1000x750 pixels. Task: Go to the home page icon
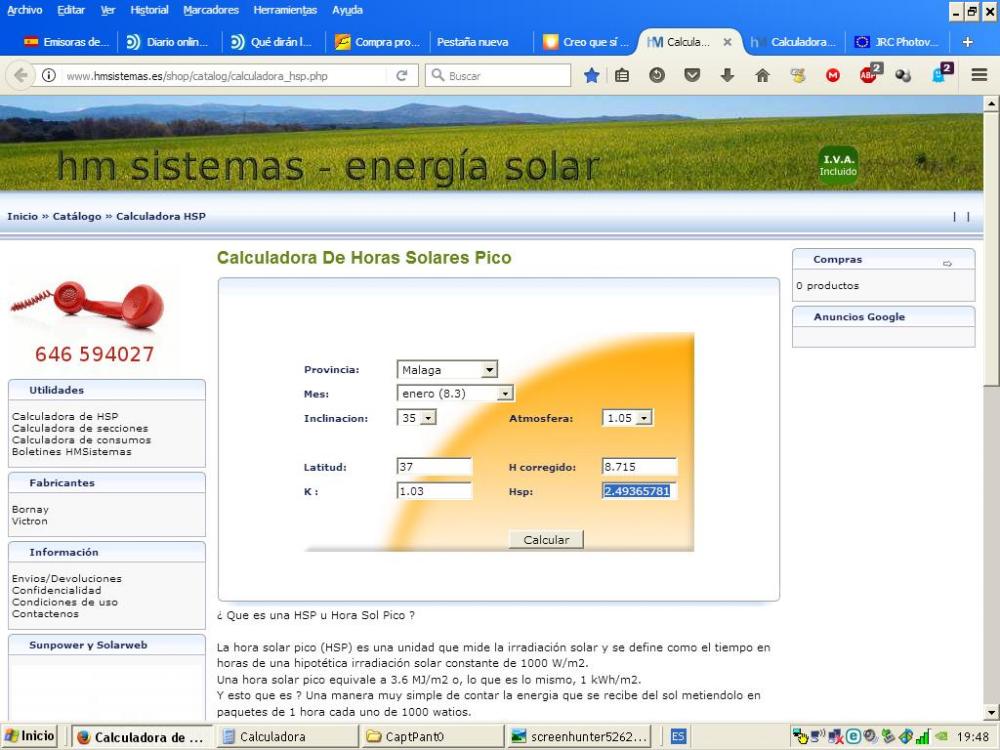(762, 75)
